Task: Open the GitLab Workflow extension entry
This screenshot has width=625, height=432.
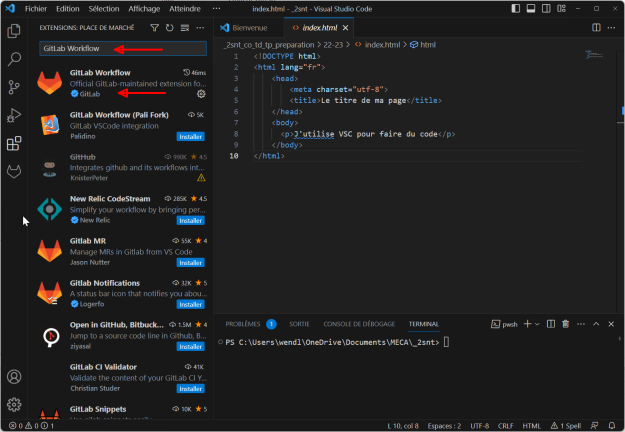Action: [x=121, y=83]
